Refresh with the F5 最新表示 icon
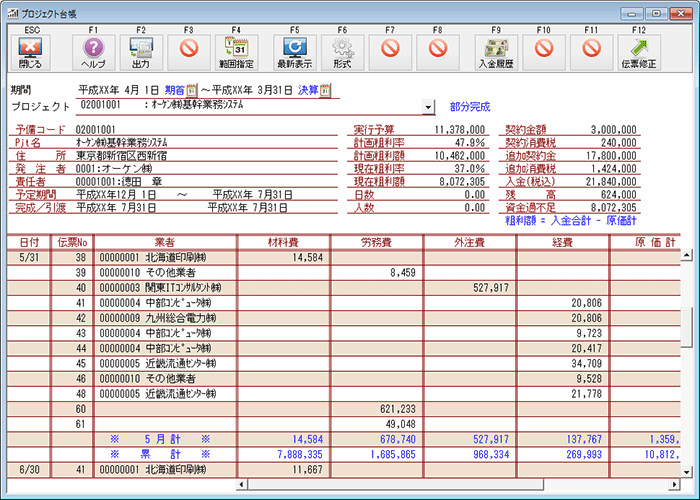 [295, 52]
